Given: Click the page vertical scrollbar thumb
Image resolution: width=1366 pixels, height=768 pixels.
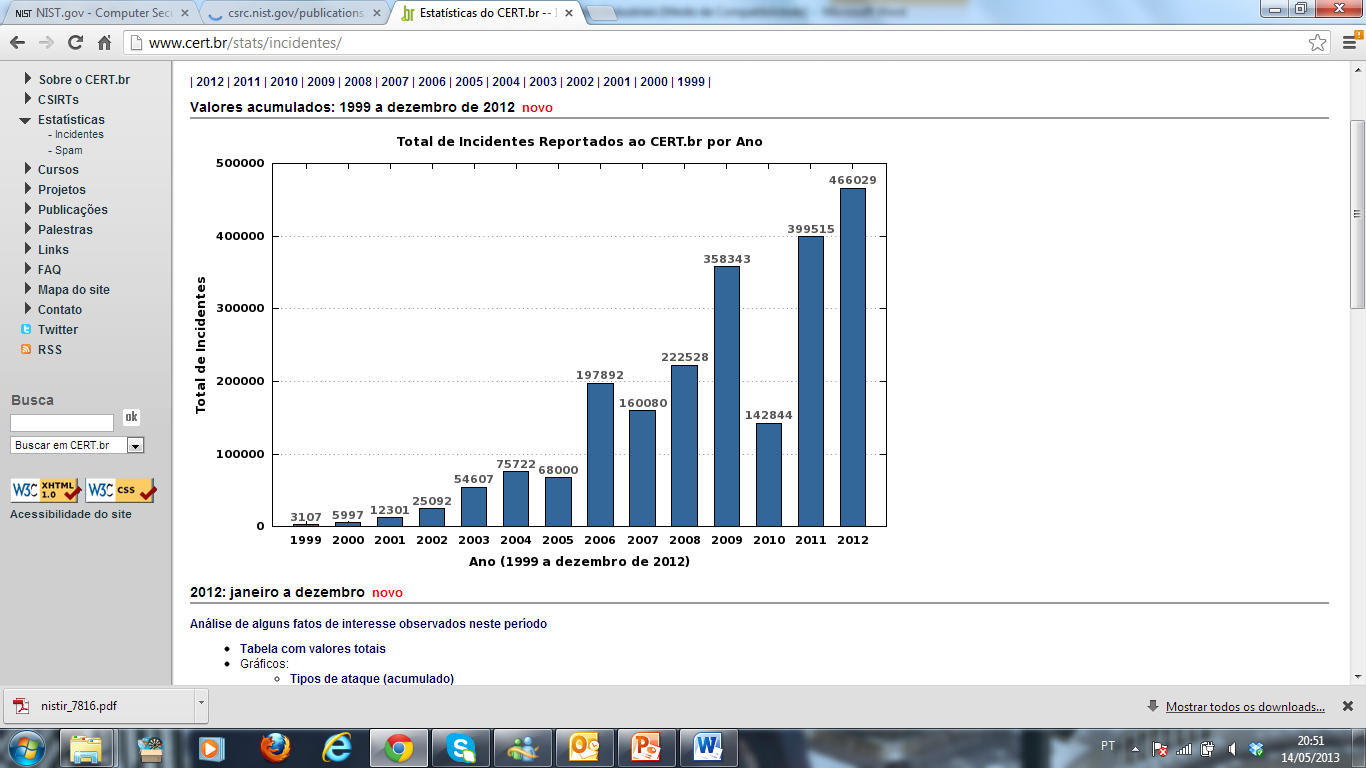Looking at the screenshot, I should [1357, 213].
